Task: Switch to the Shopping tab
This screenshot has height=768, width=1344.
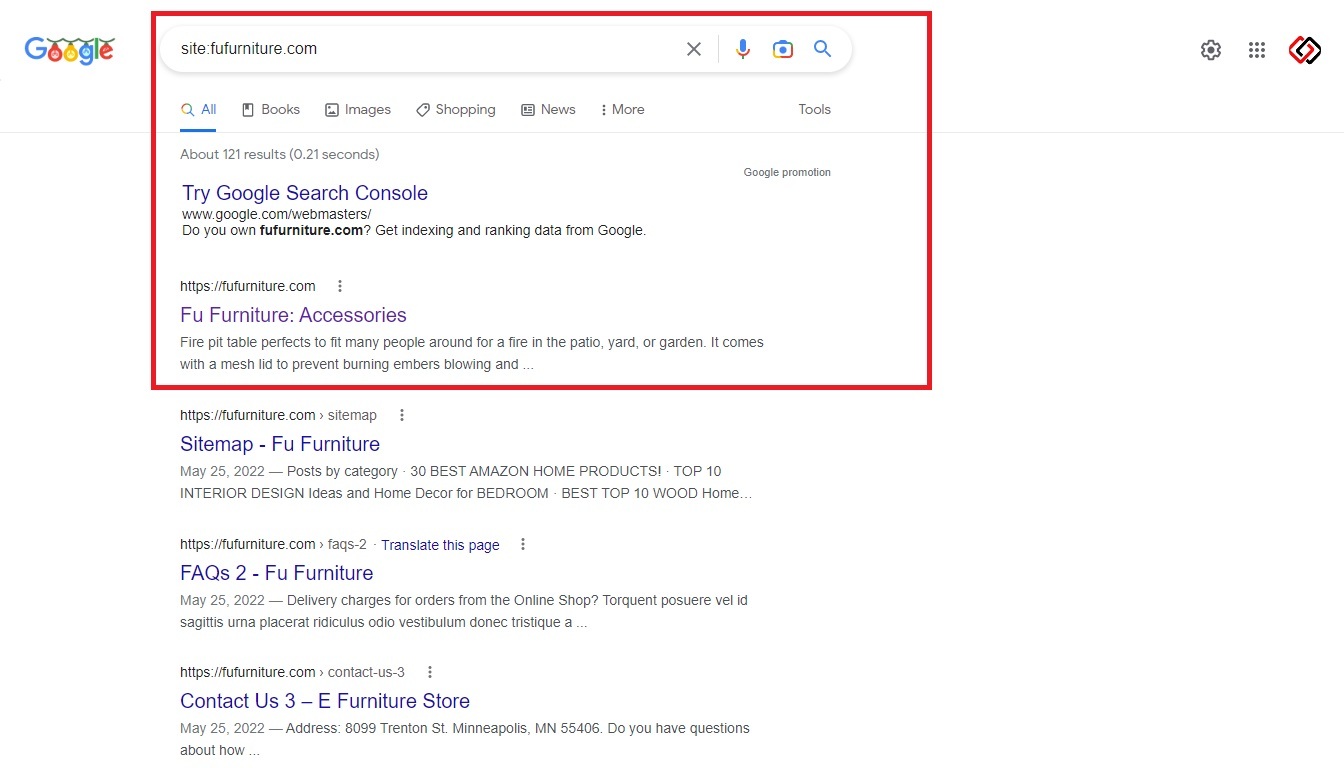Action: click(456, 110)
